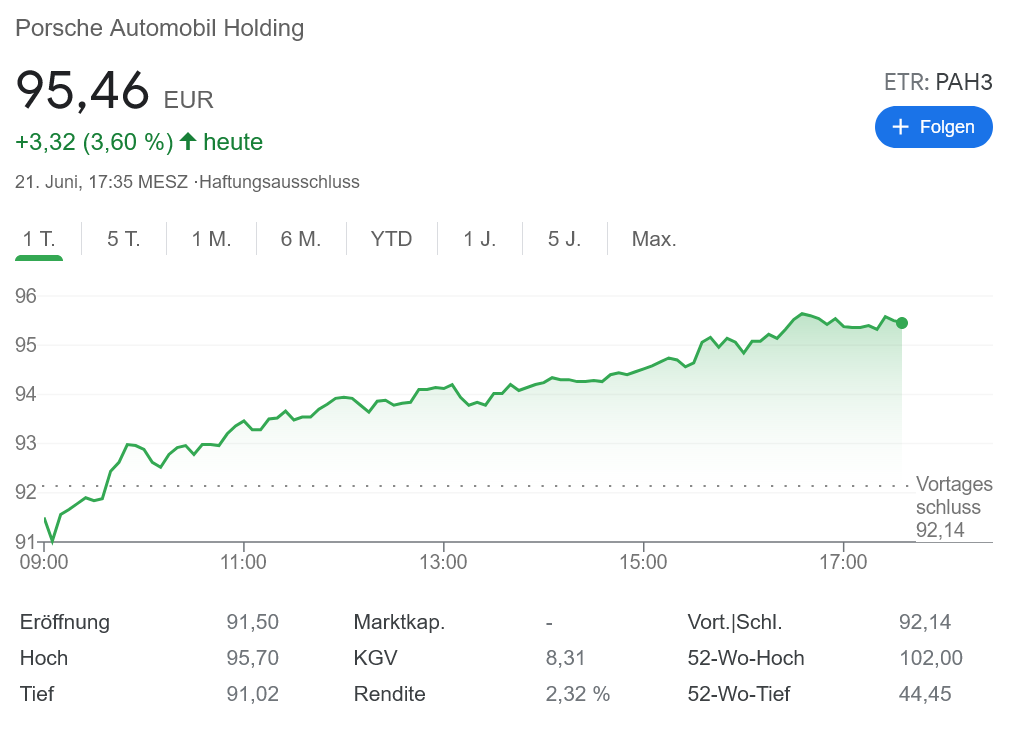Click the Porsche Automobil Holding title
The width and height of the screenshot is (1012, 738).
[x=160, y=28]
